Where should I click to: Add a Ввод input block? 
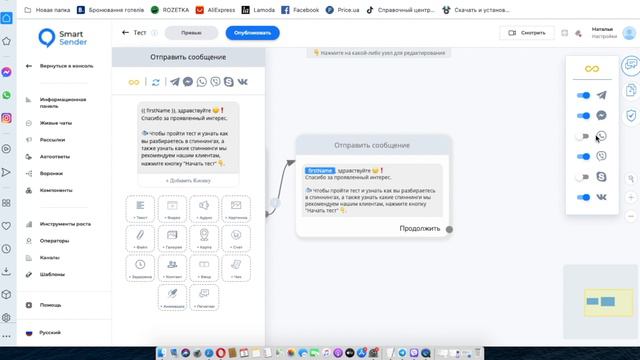click(x=204, y=268)
